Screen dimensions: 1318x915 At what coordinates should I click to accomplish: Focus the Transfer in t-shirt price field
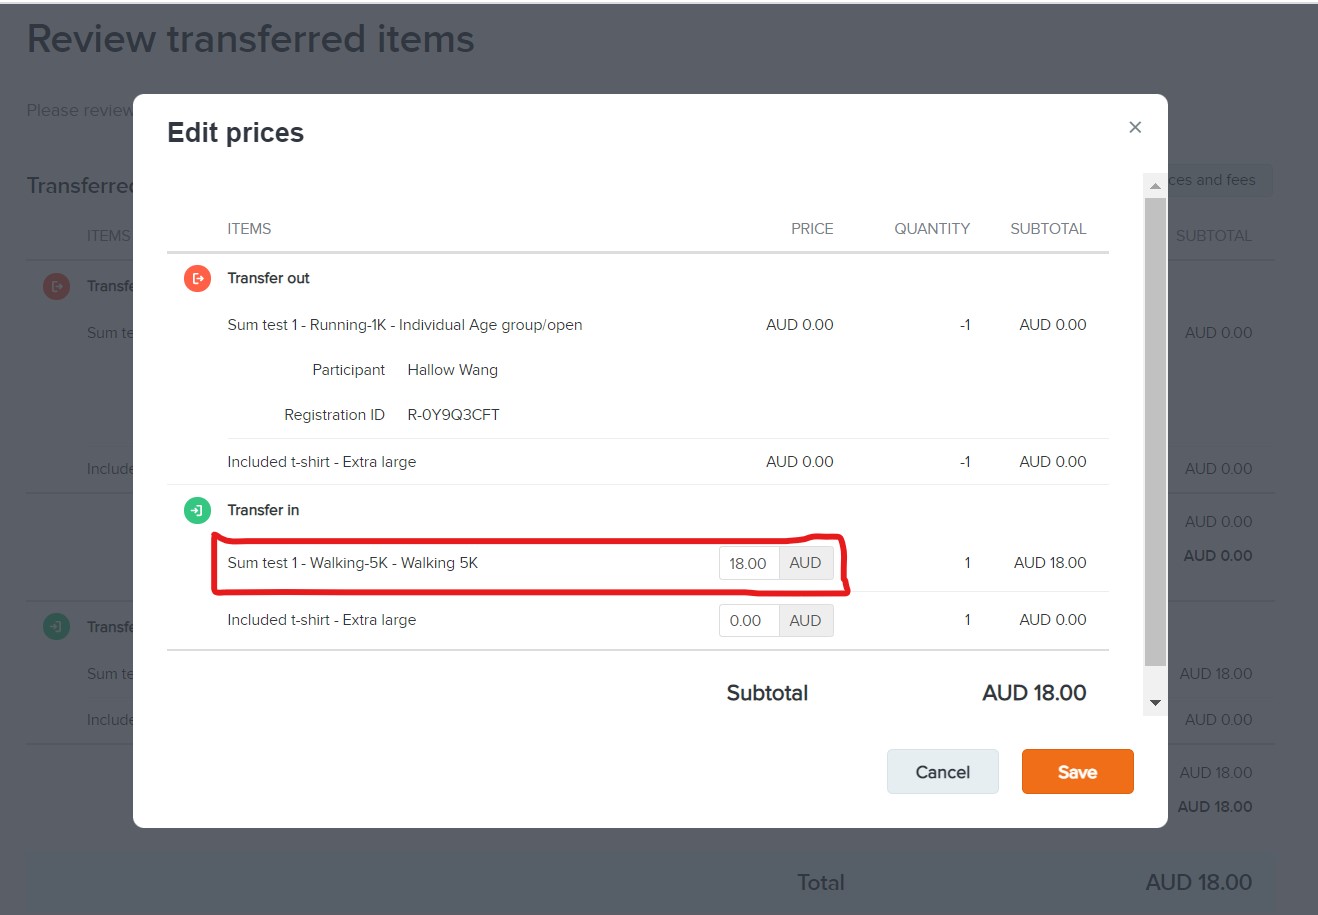coord(748,621)
